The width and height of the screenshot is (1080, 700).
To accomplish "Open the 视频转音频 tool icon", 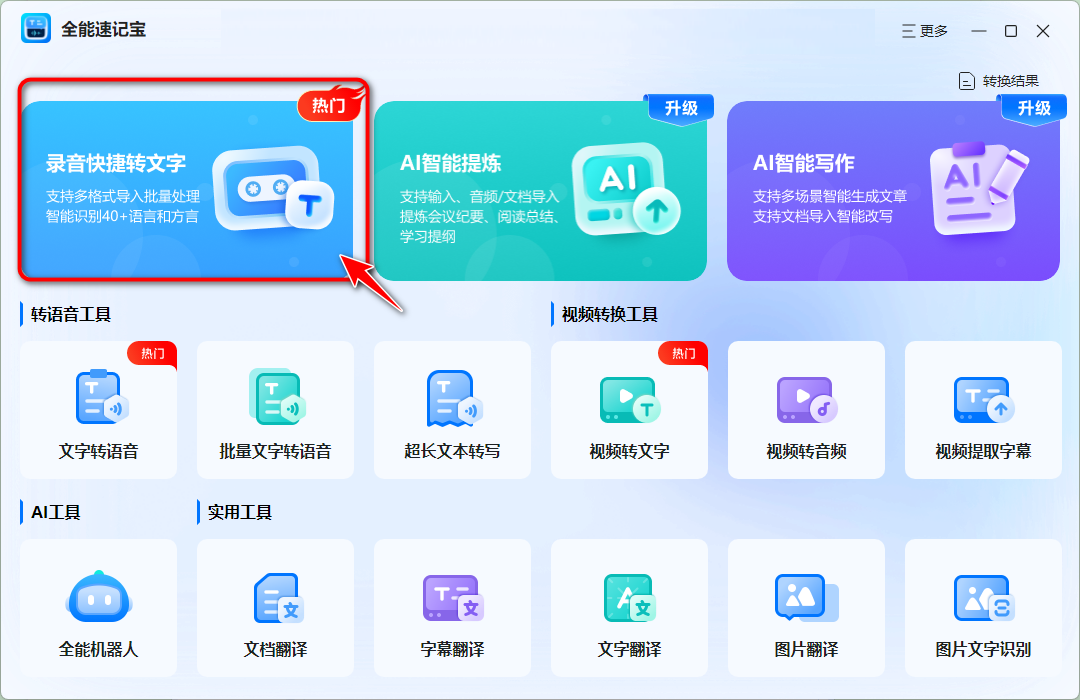I will coord(807,400).
